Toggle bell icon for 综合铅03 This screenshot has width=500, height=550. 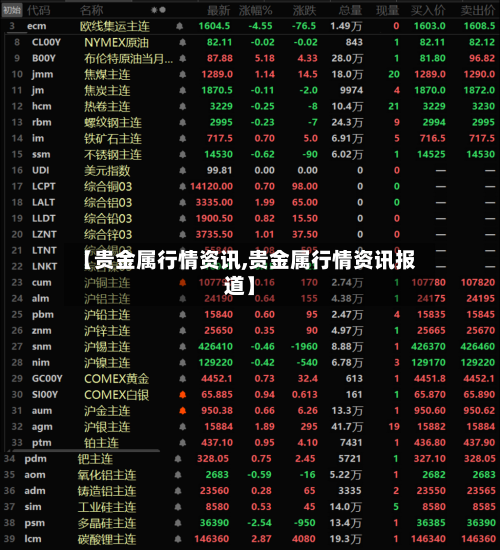pyautogui.click(x=182, y=219)
